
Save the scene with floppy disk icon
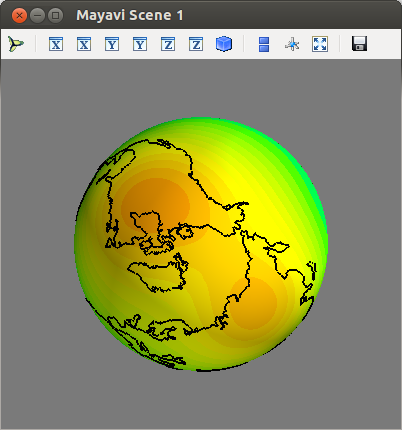click(359, 44)
